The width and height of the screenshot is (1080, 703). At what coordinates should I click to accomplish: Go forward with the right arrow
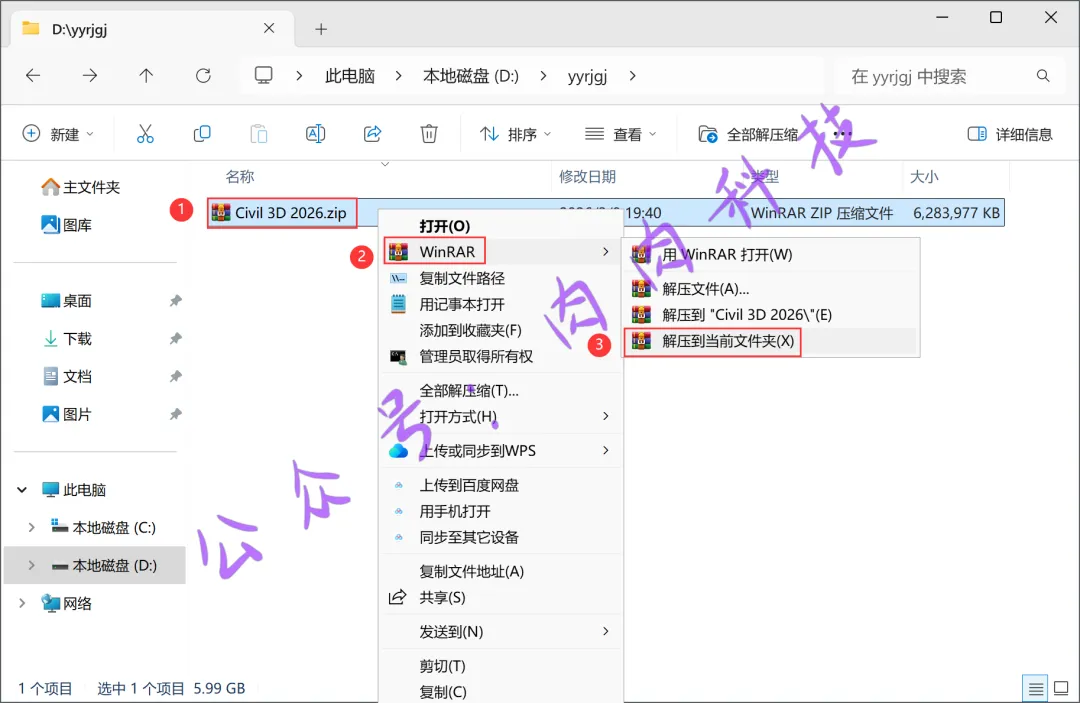click(90, 76)
